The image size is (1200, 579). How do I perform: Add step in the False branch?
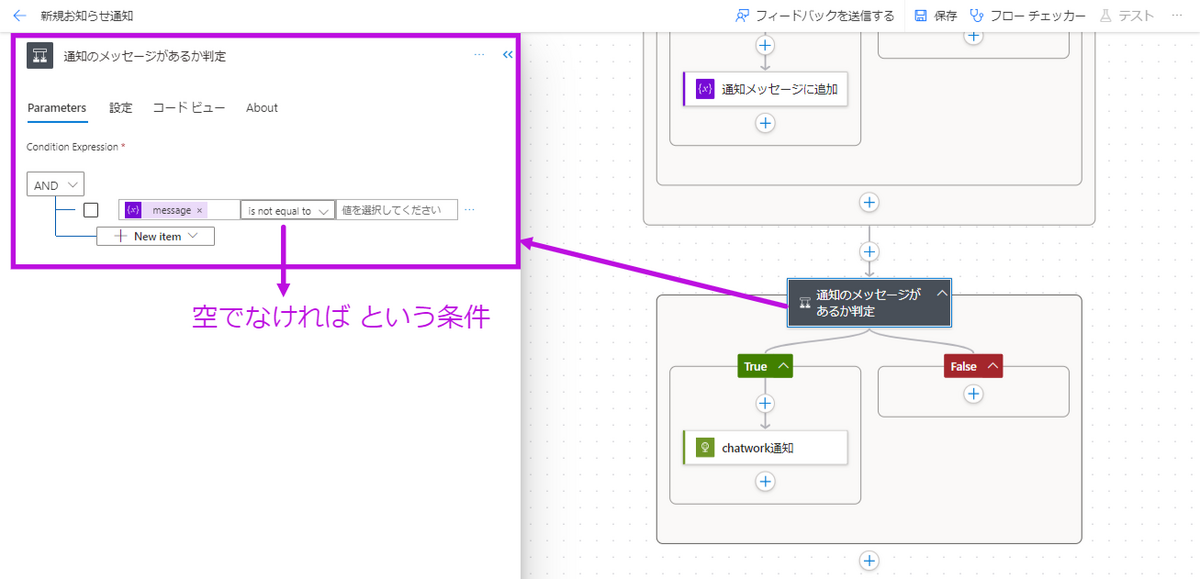[x=973, y=394]
